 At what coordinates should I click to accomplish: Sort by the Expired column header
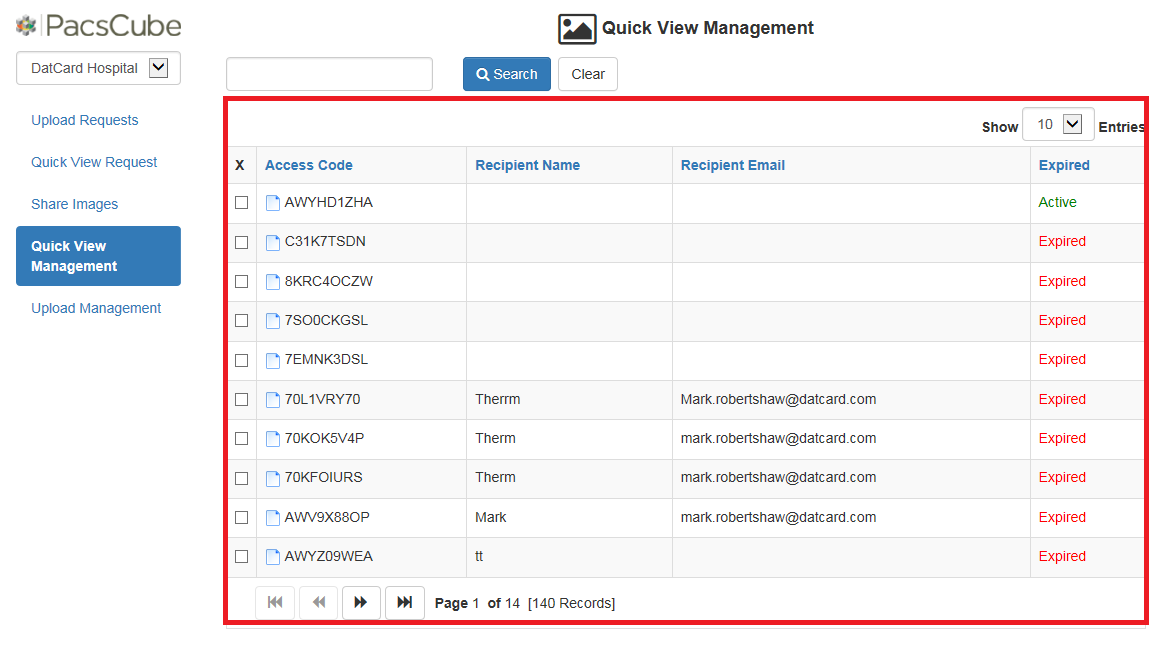tap(1064, 166)
